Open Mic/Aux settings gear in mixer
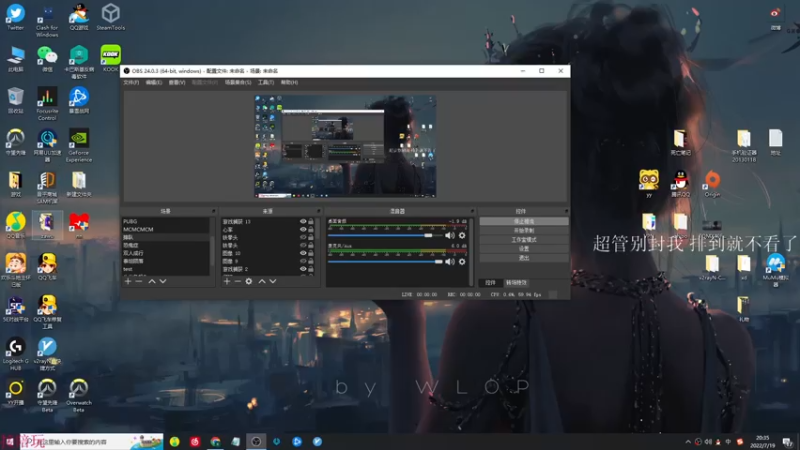Image resolution: width=800 pixels, height=450 pixels. [x=462, y=262]
